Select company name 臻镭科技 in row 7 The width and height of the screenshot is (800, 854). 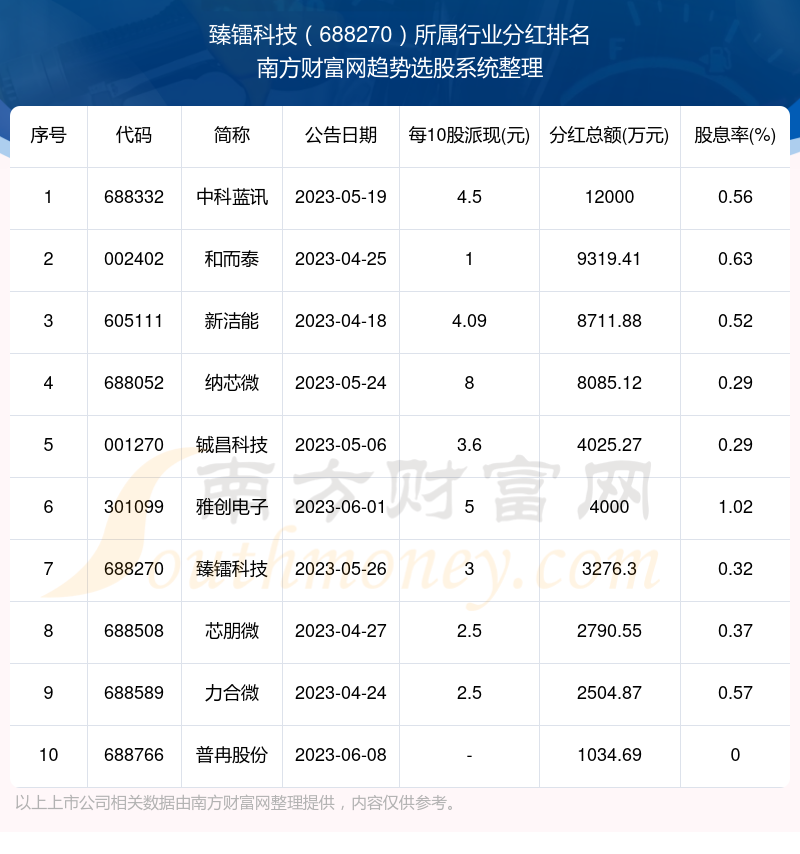[232, 570]
